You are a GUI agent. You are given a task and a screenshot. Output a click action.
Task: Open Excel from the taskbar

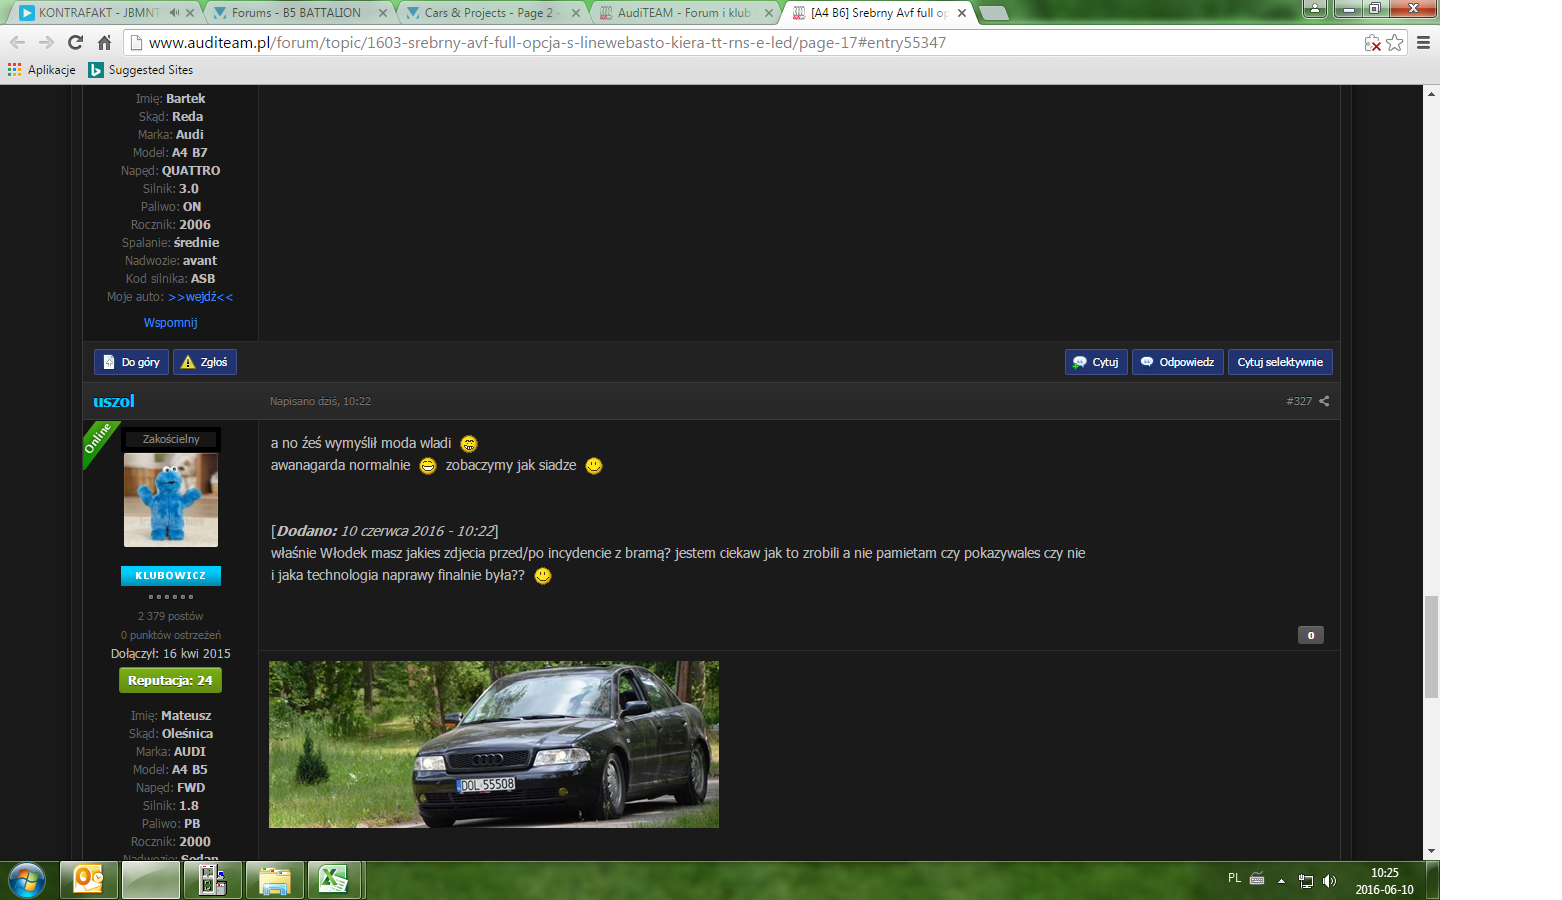click(334, 880)
